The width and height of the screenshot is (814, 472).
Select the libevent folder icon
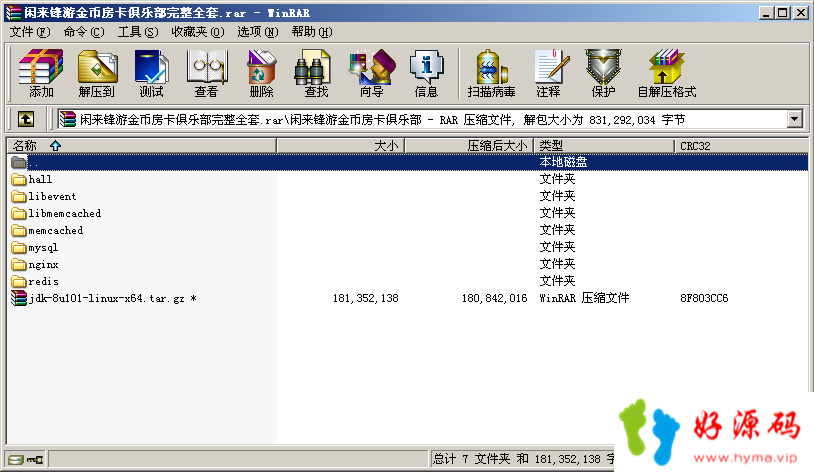(19, 197)
